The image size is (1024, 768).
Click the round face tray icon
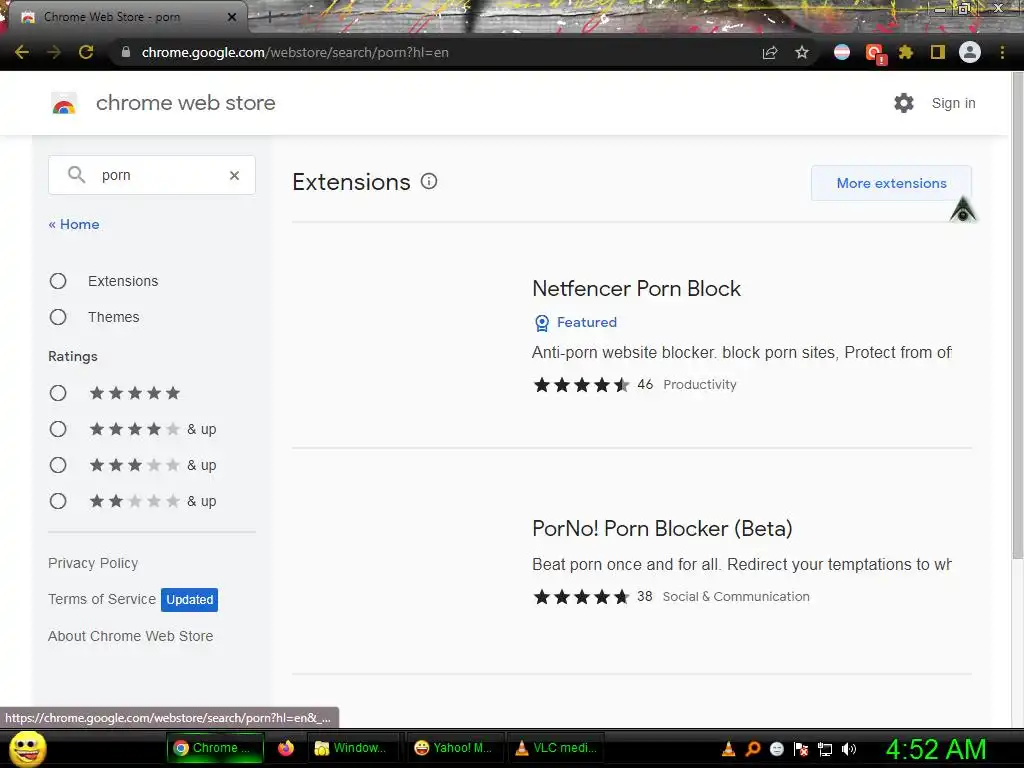click(x=776, y=749)
